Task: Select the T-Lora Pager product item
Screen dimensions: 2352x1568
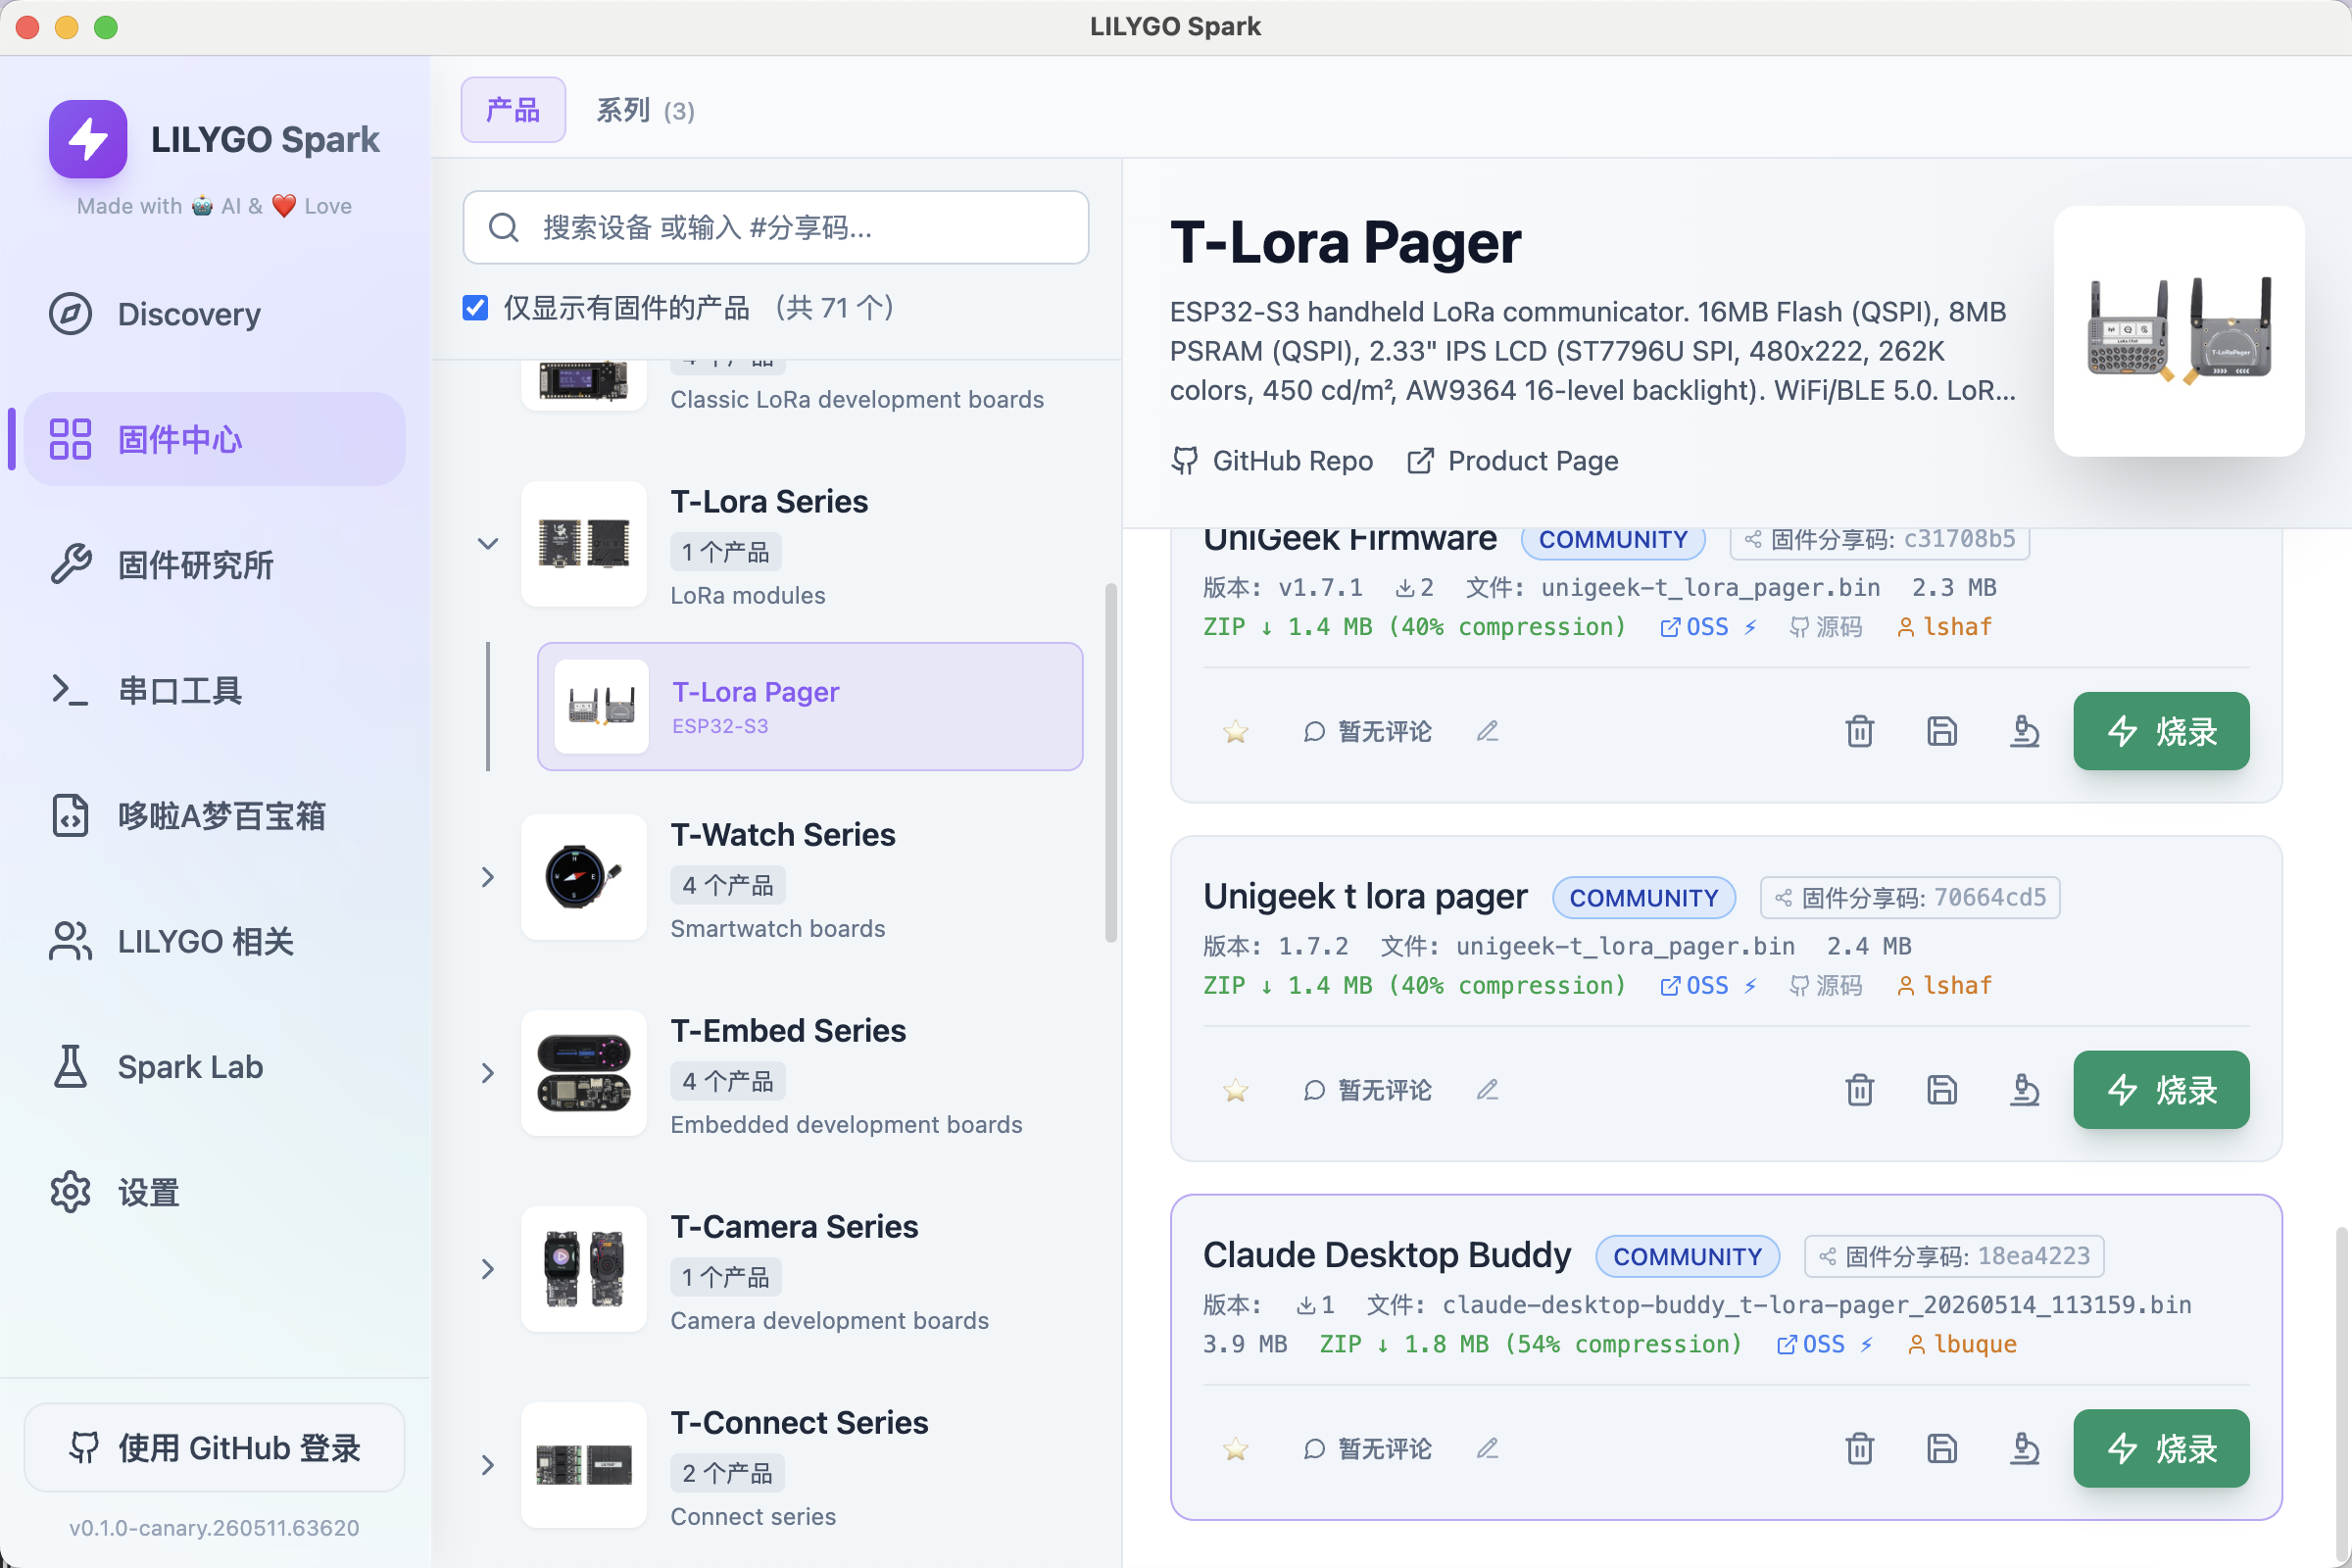Action: [810, 706]
